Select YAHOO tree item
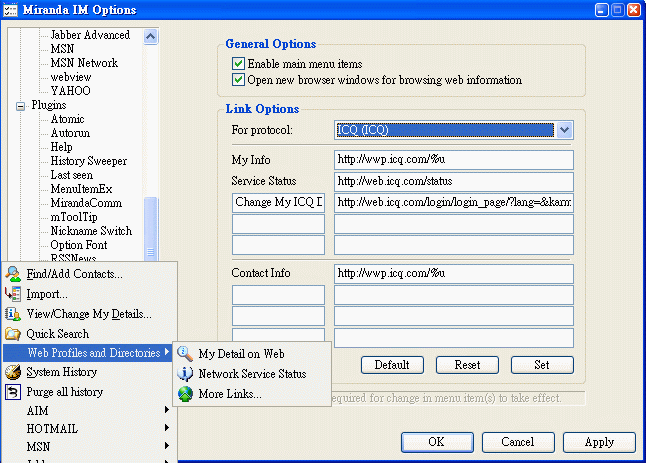 (70, 91)
